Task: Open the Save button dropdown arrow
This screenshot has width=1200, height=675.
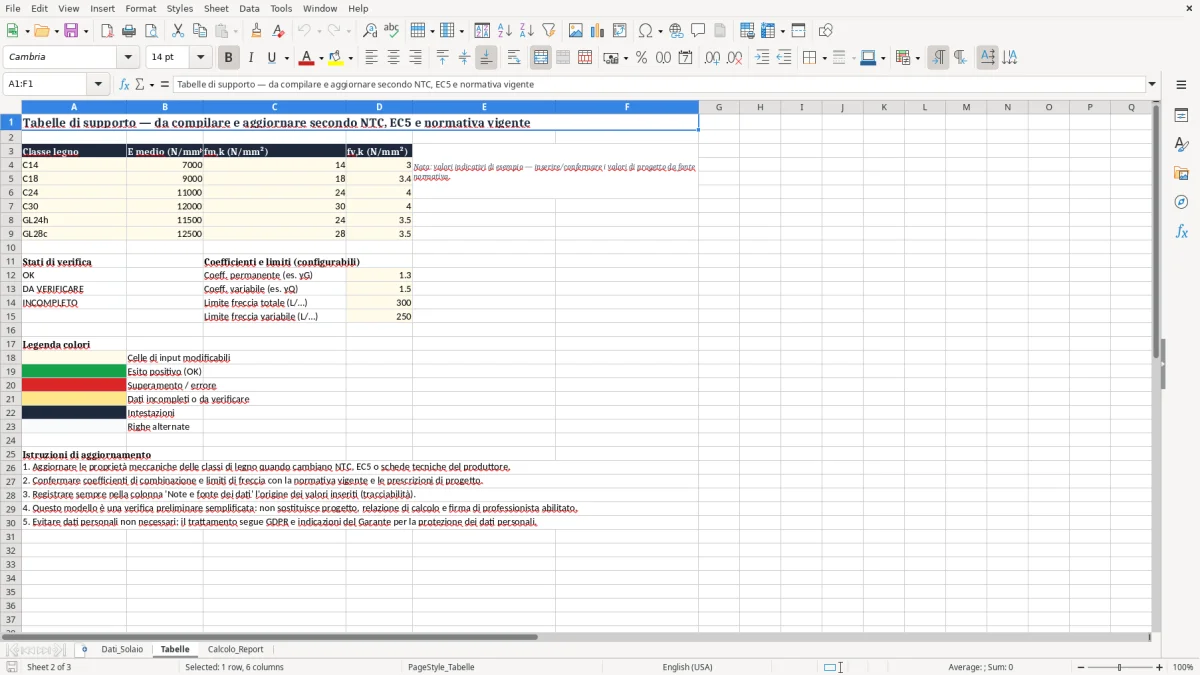Action: coord(86,31)
